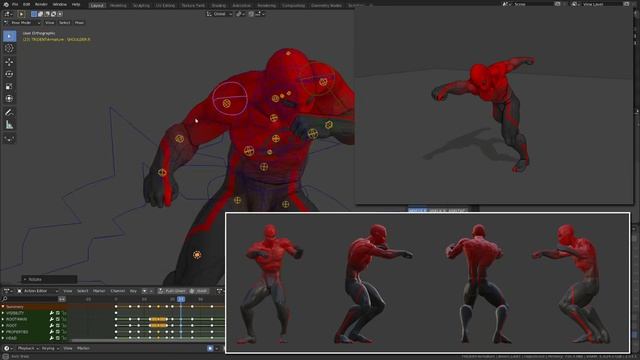Viewport: 640px width, 360px height.
Task: Open the Help menu
Action: 76,4
